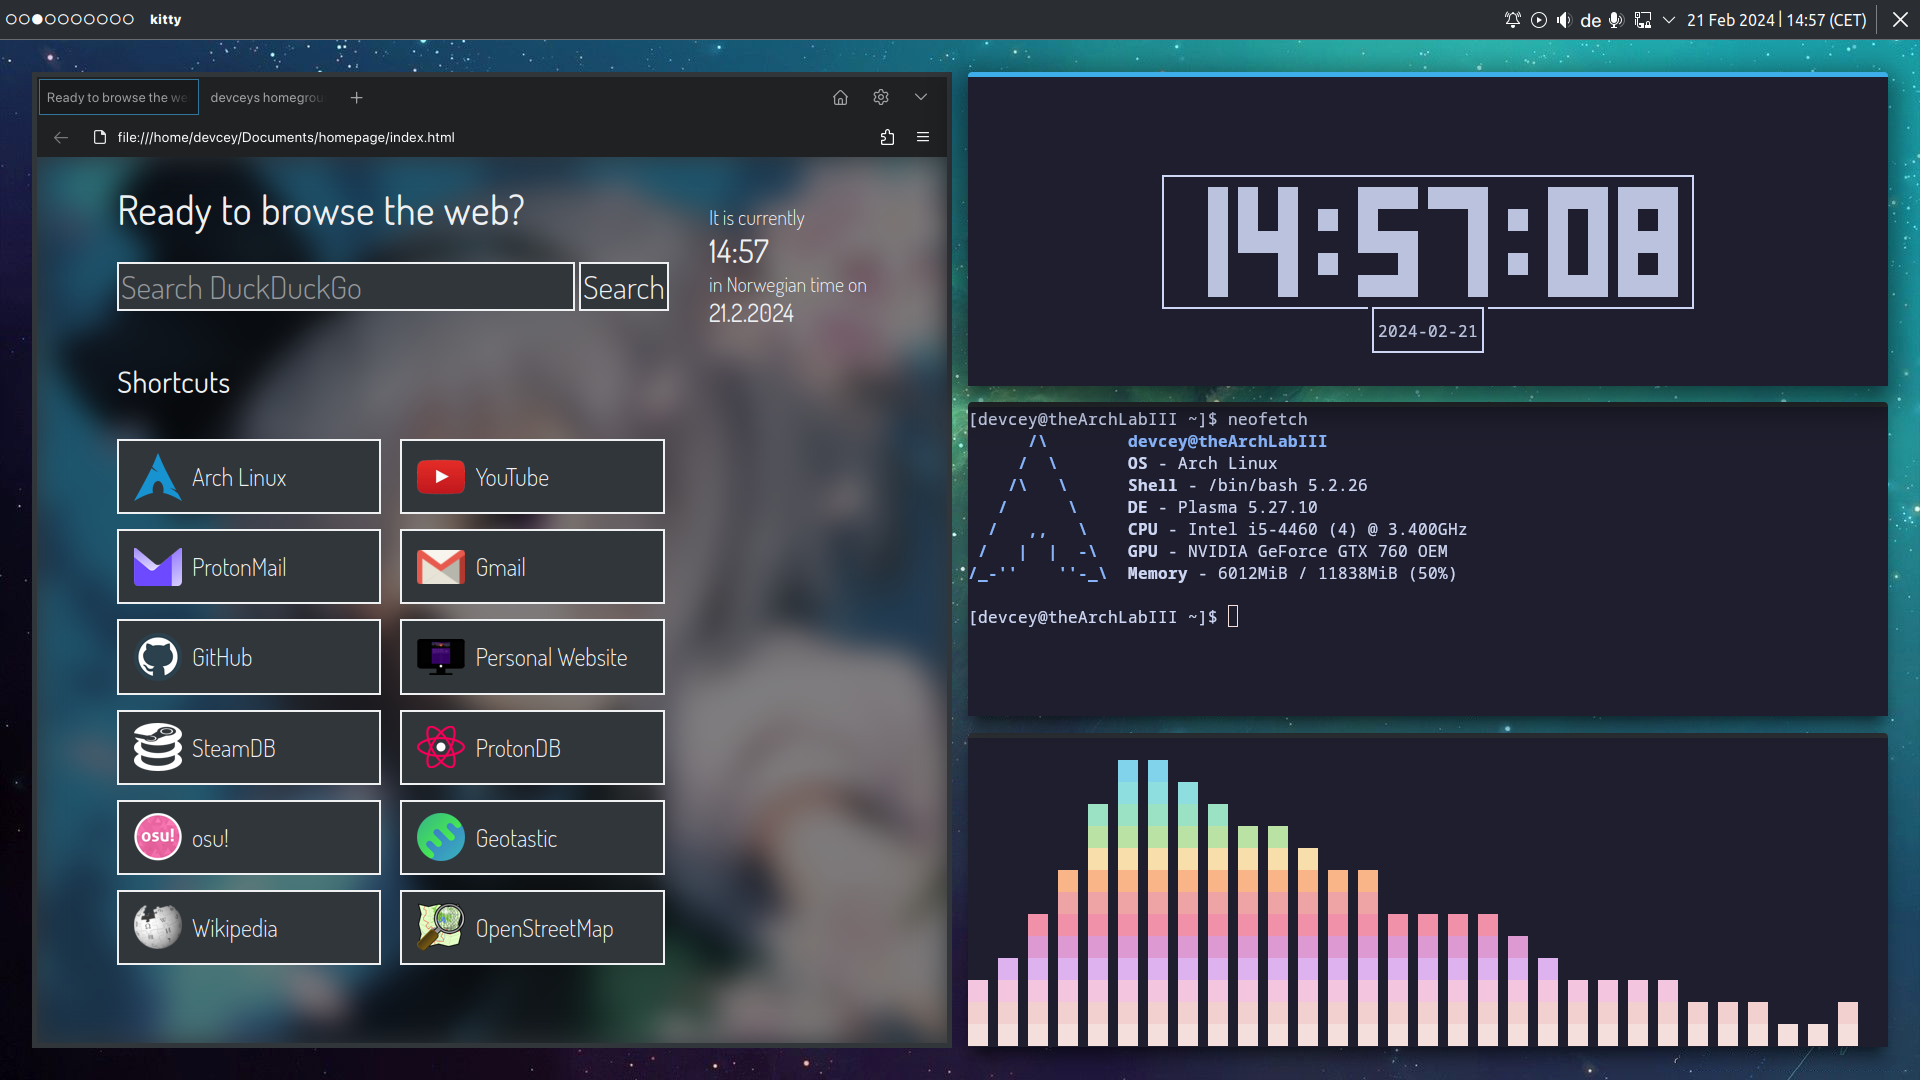
Task: Click the 'kitty' window title in panel
Action: coord(165,19)
